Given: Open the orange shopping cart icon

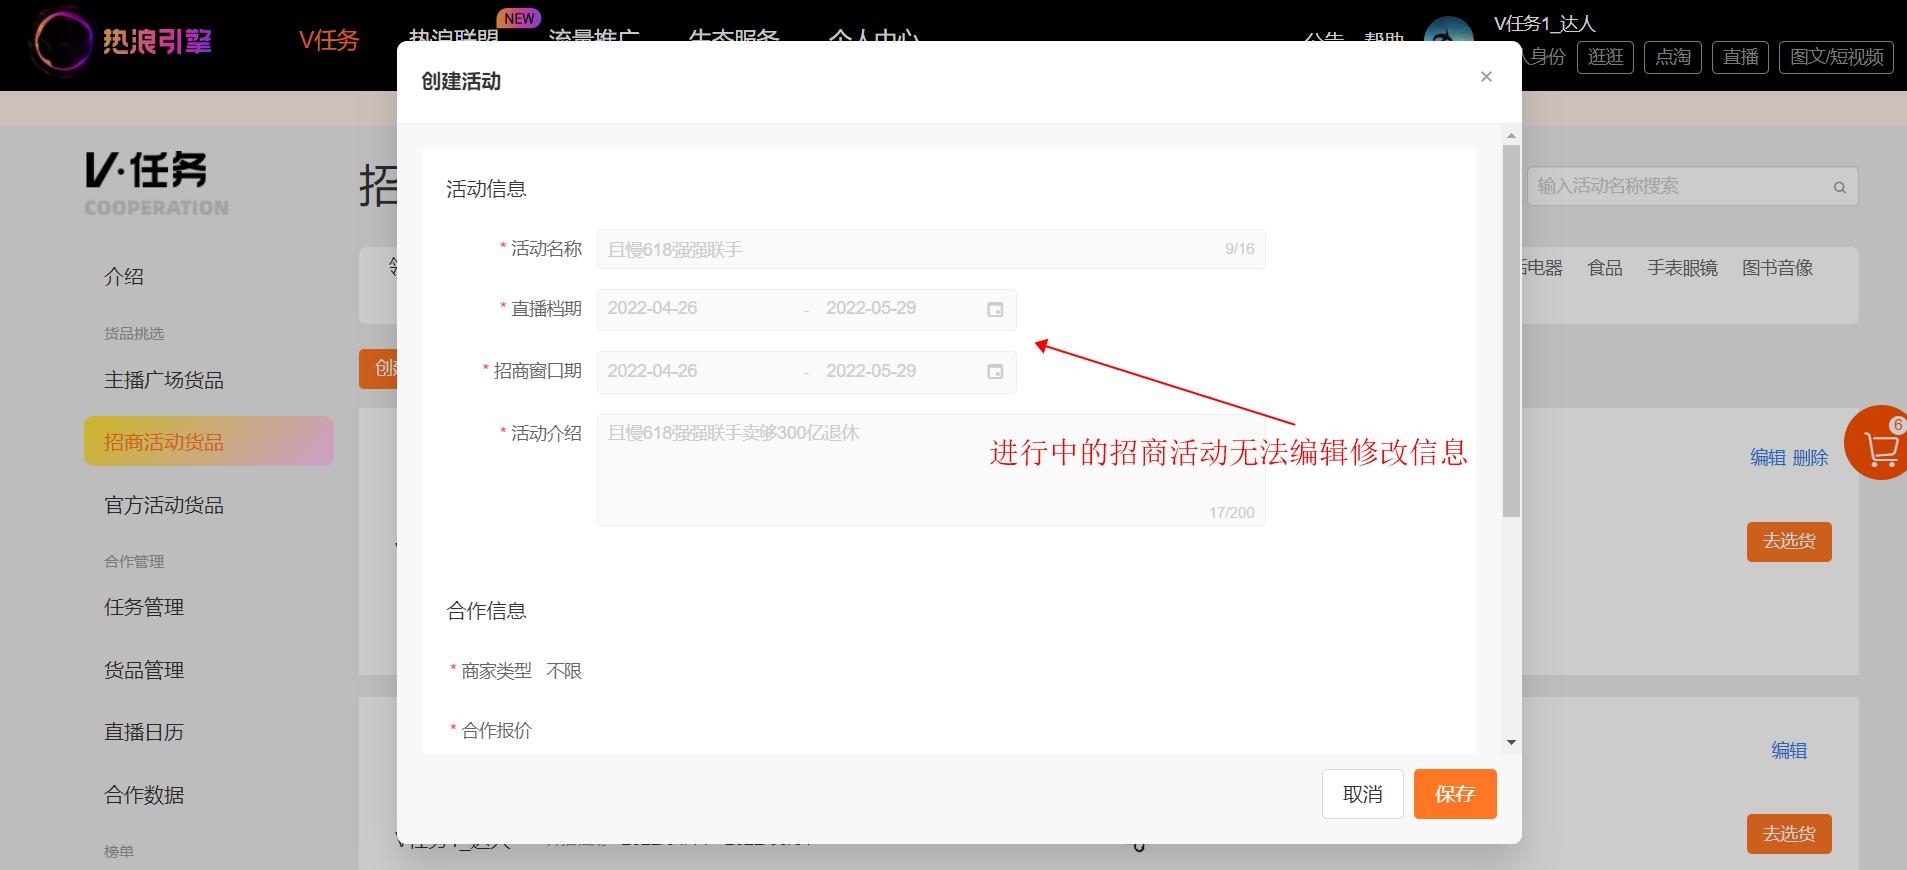Looking at the screenshot, I should [x=1879, y=443].
